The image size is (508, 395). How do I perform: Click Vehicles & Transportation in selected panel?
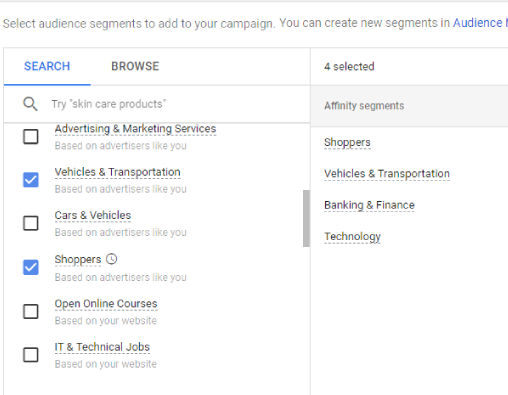(x=387, y=174)
